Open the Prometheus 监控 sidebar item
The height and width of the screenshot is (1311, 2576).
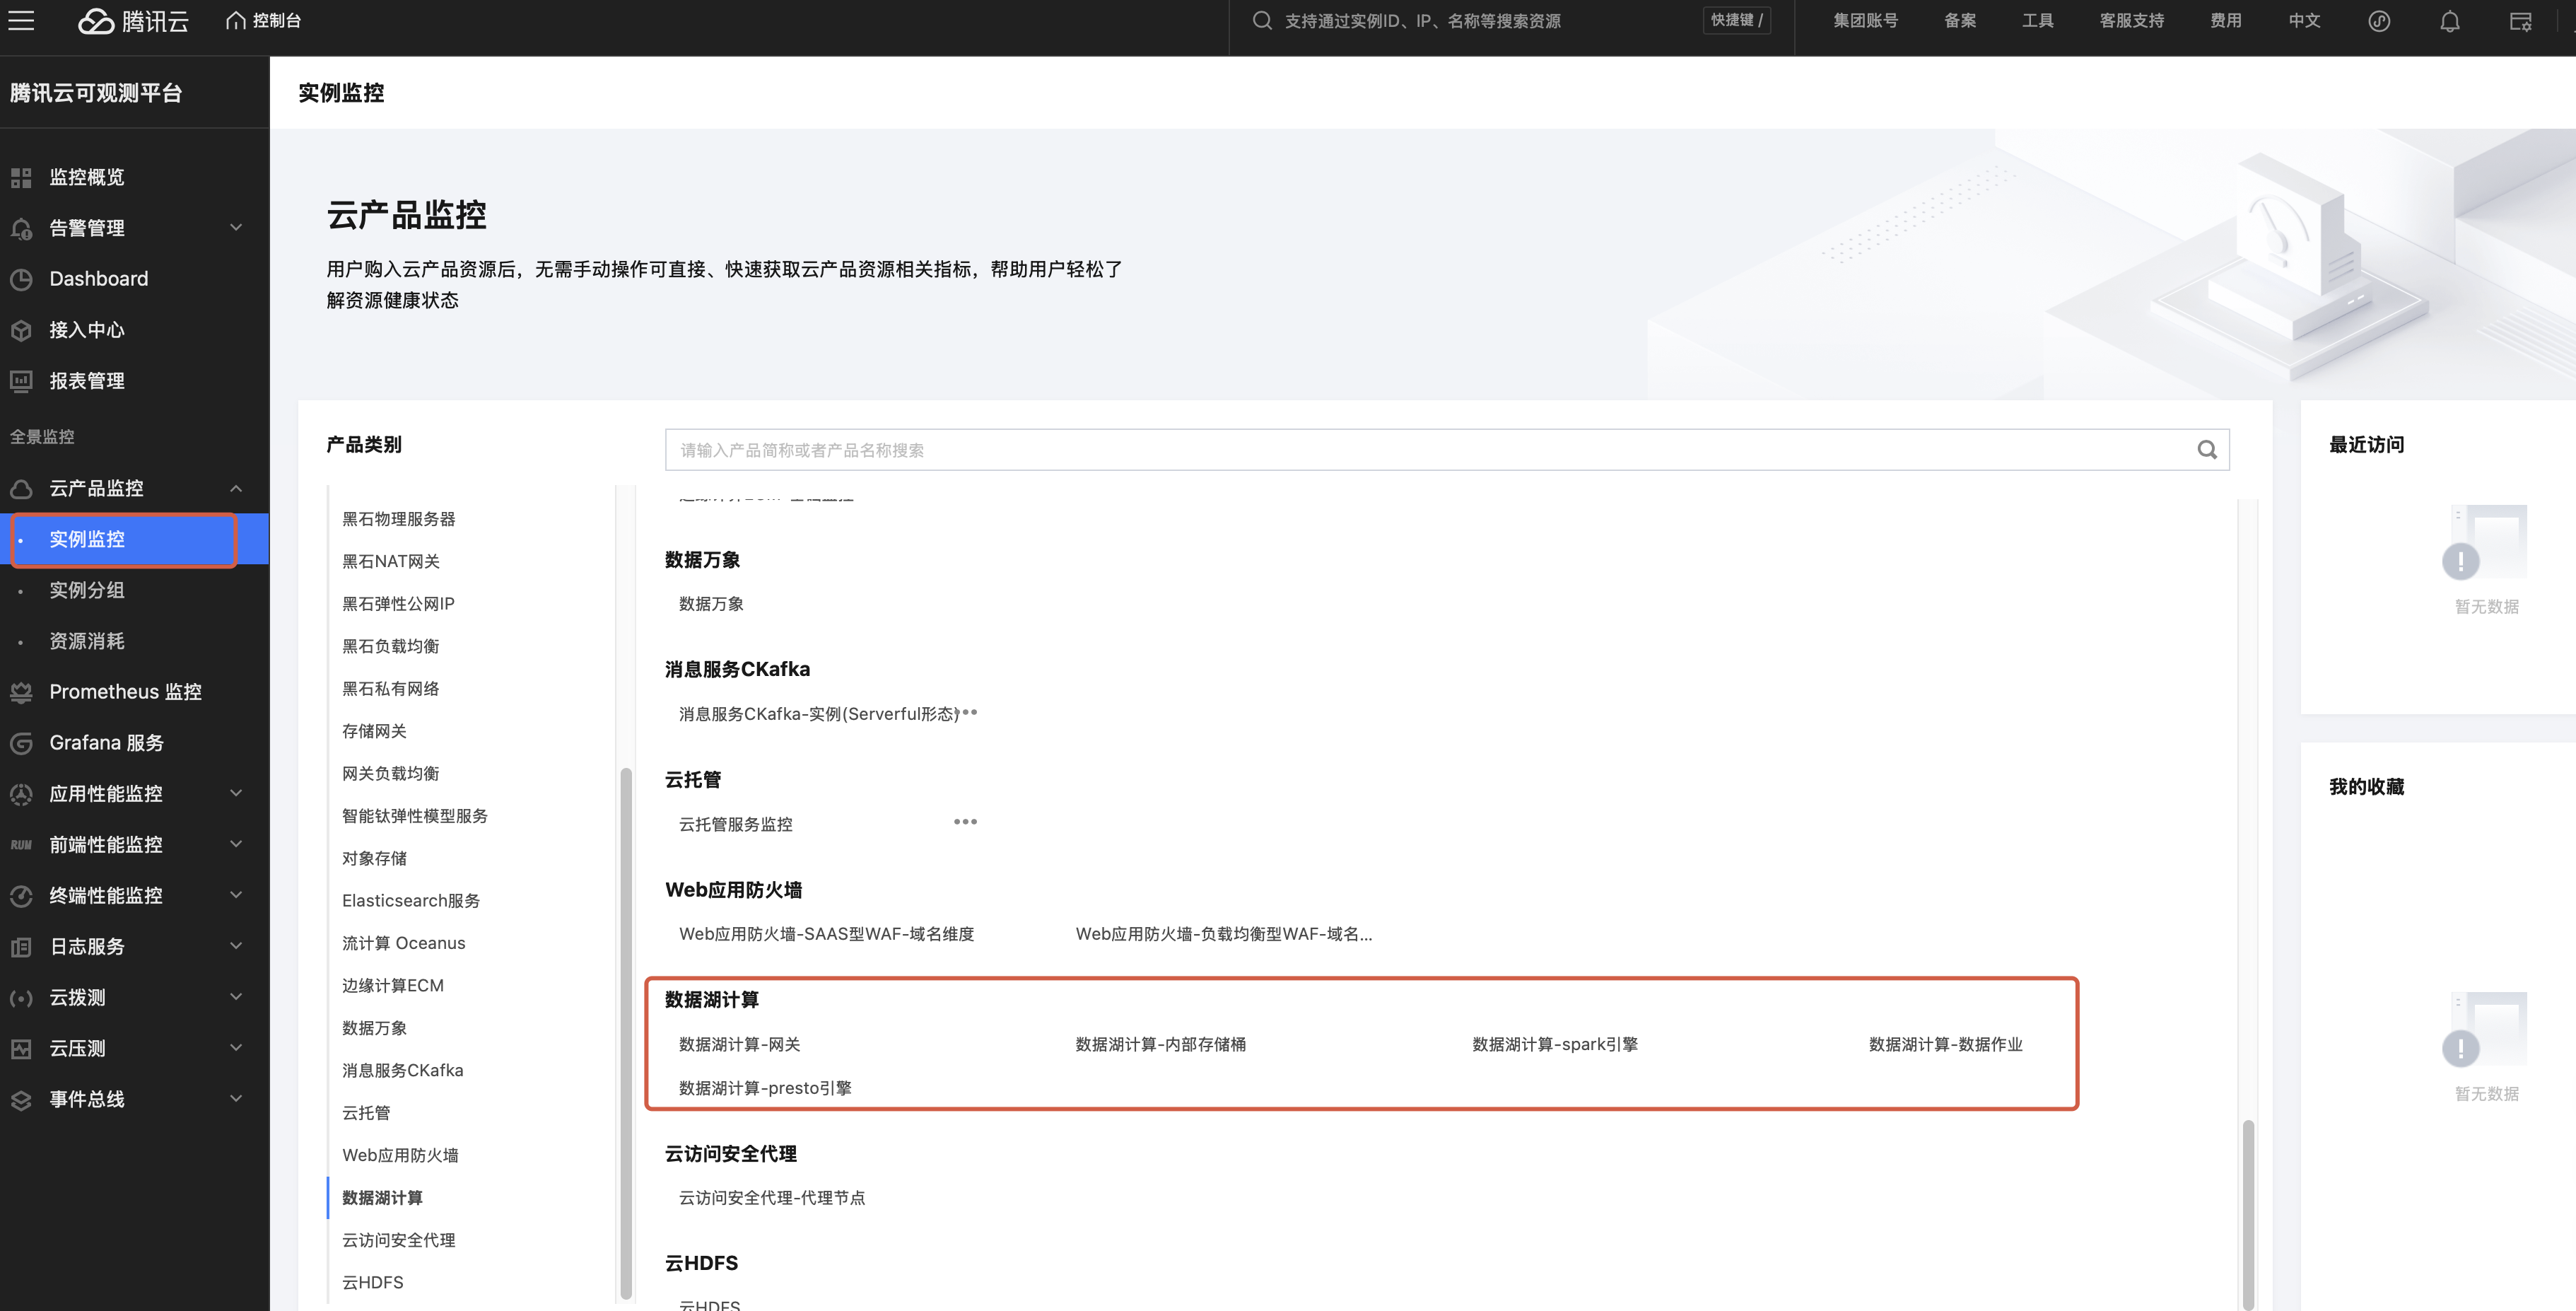(125, 692)
